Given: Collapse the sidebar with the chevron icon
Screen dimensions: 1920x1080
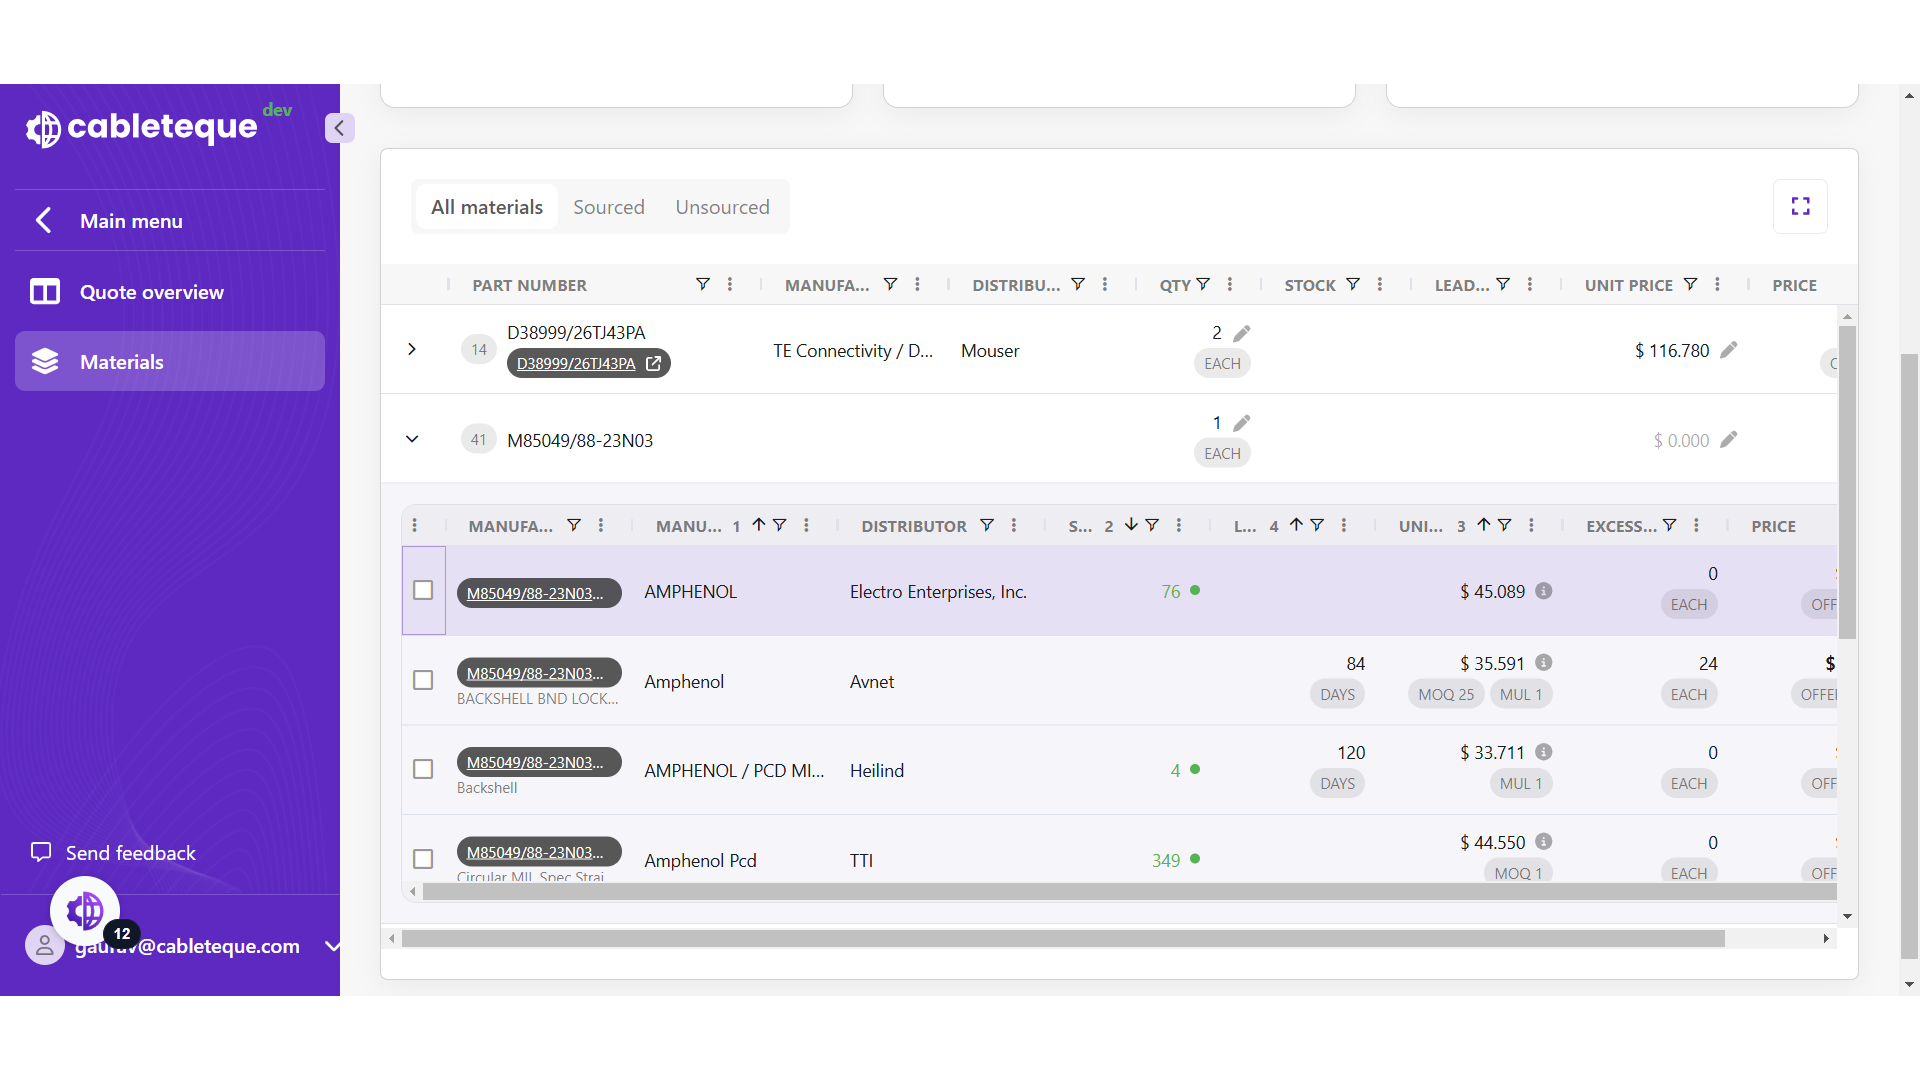Looking at the screenshot, I should coord(339,128).
